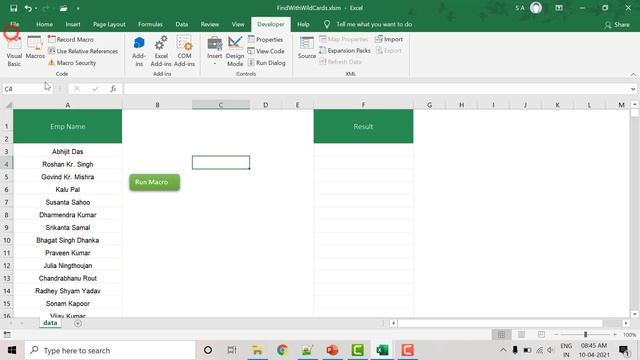Open the Windows Start menu
The height and width of the screenshot is (360, 640).
pos(12,350)
